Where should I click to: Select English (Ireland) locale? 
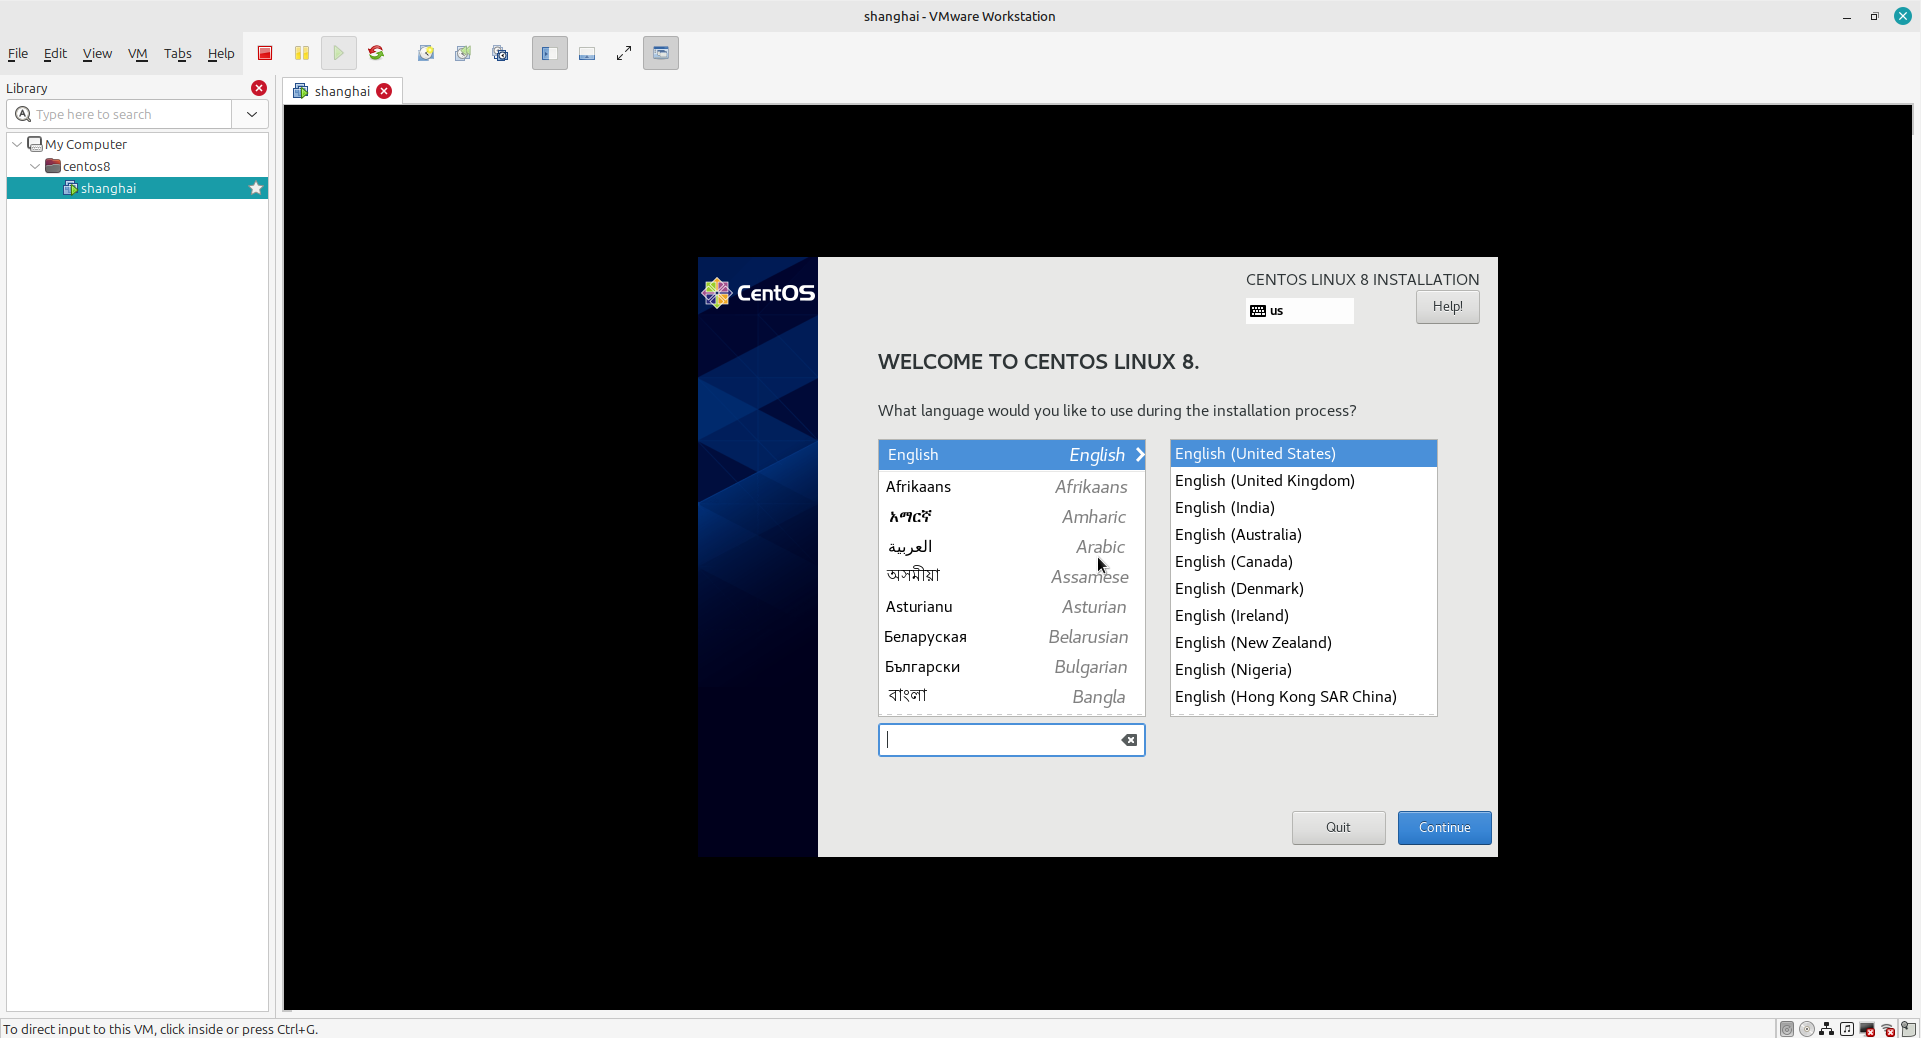[x=1303, y=616]
